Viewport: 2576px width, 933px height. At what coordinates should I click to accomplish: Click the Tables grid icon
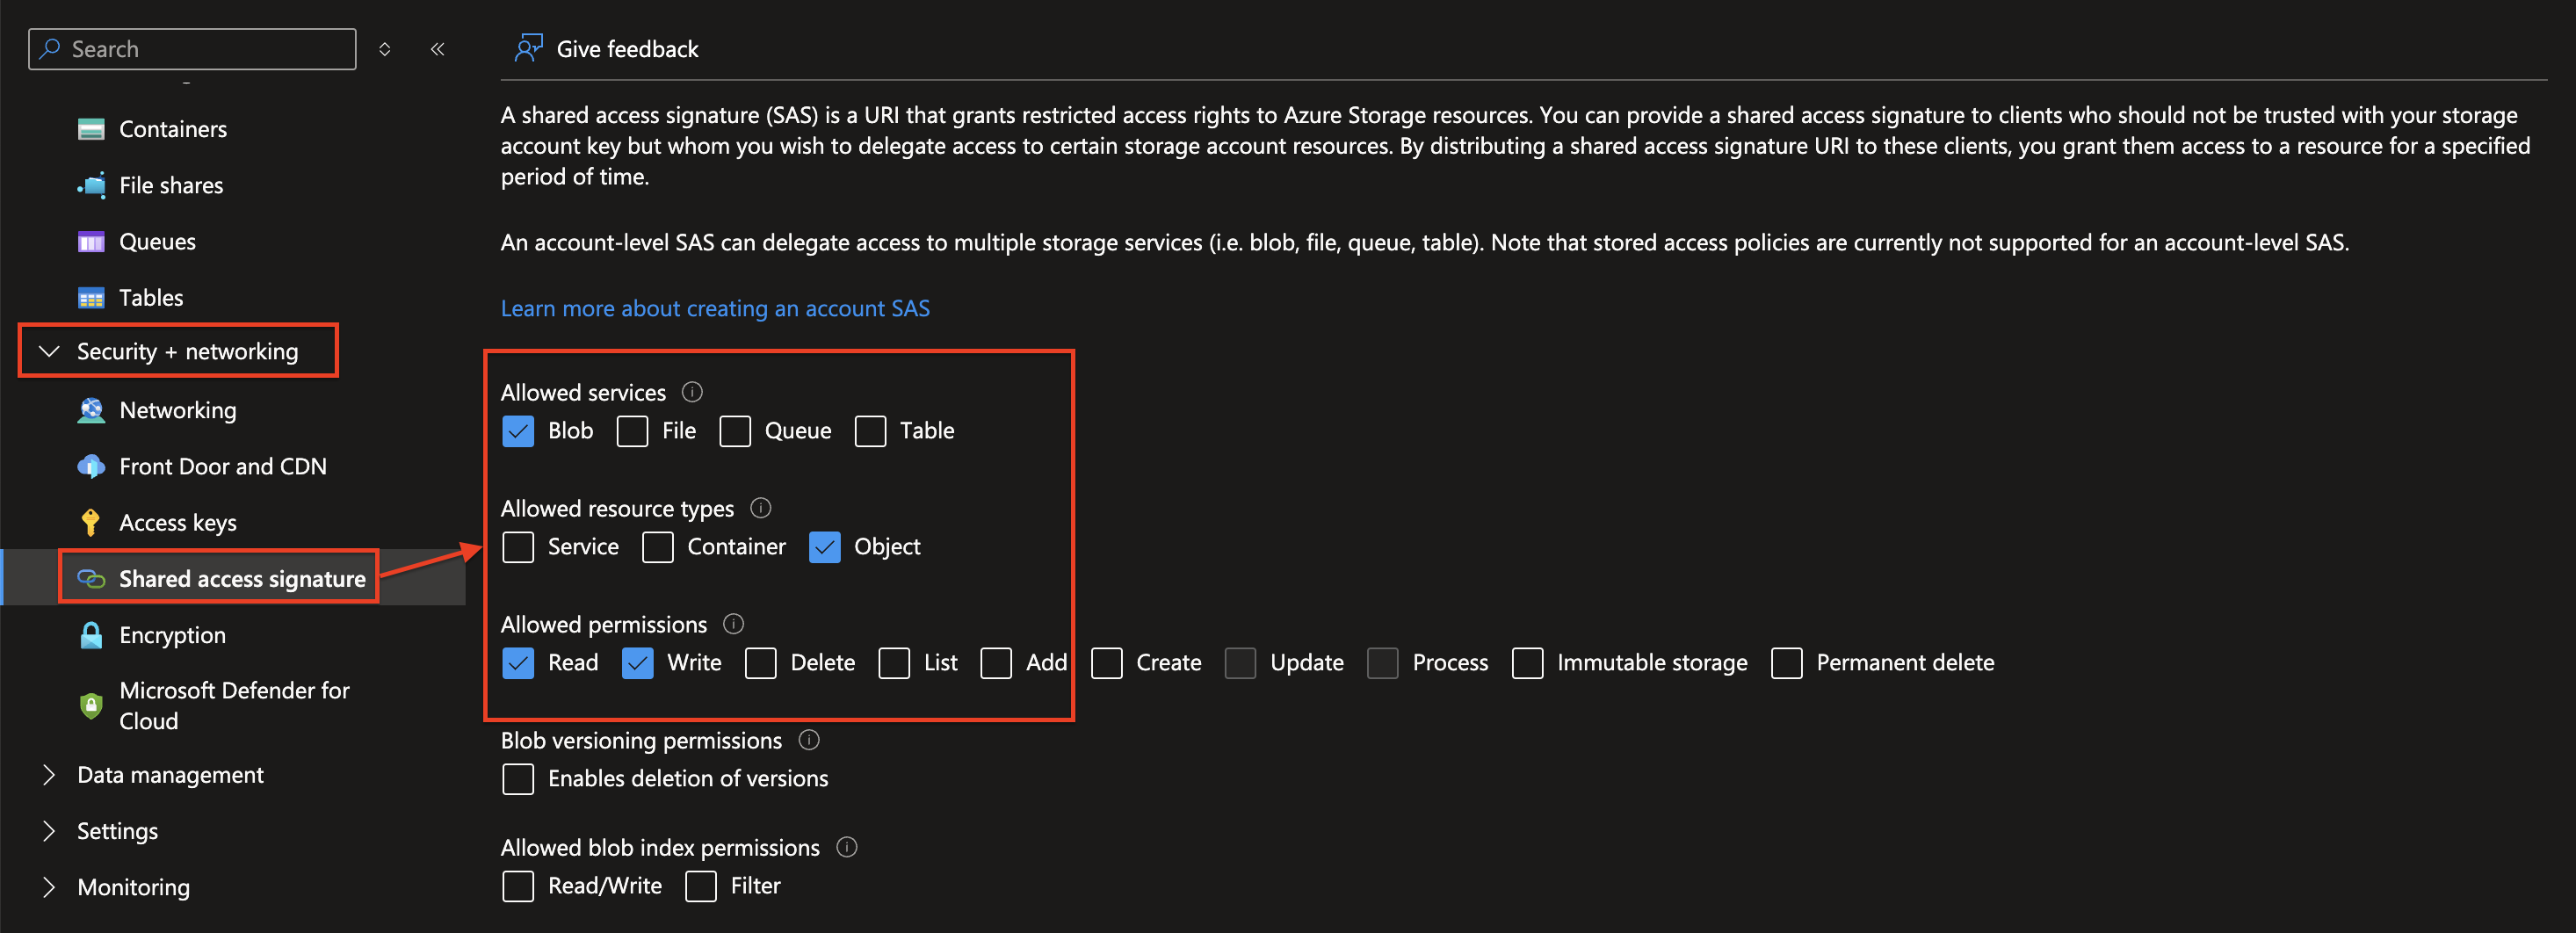(91, 298)
